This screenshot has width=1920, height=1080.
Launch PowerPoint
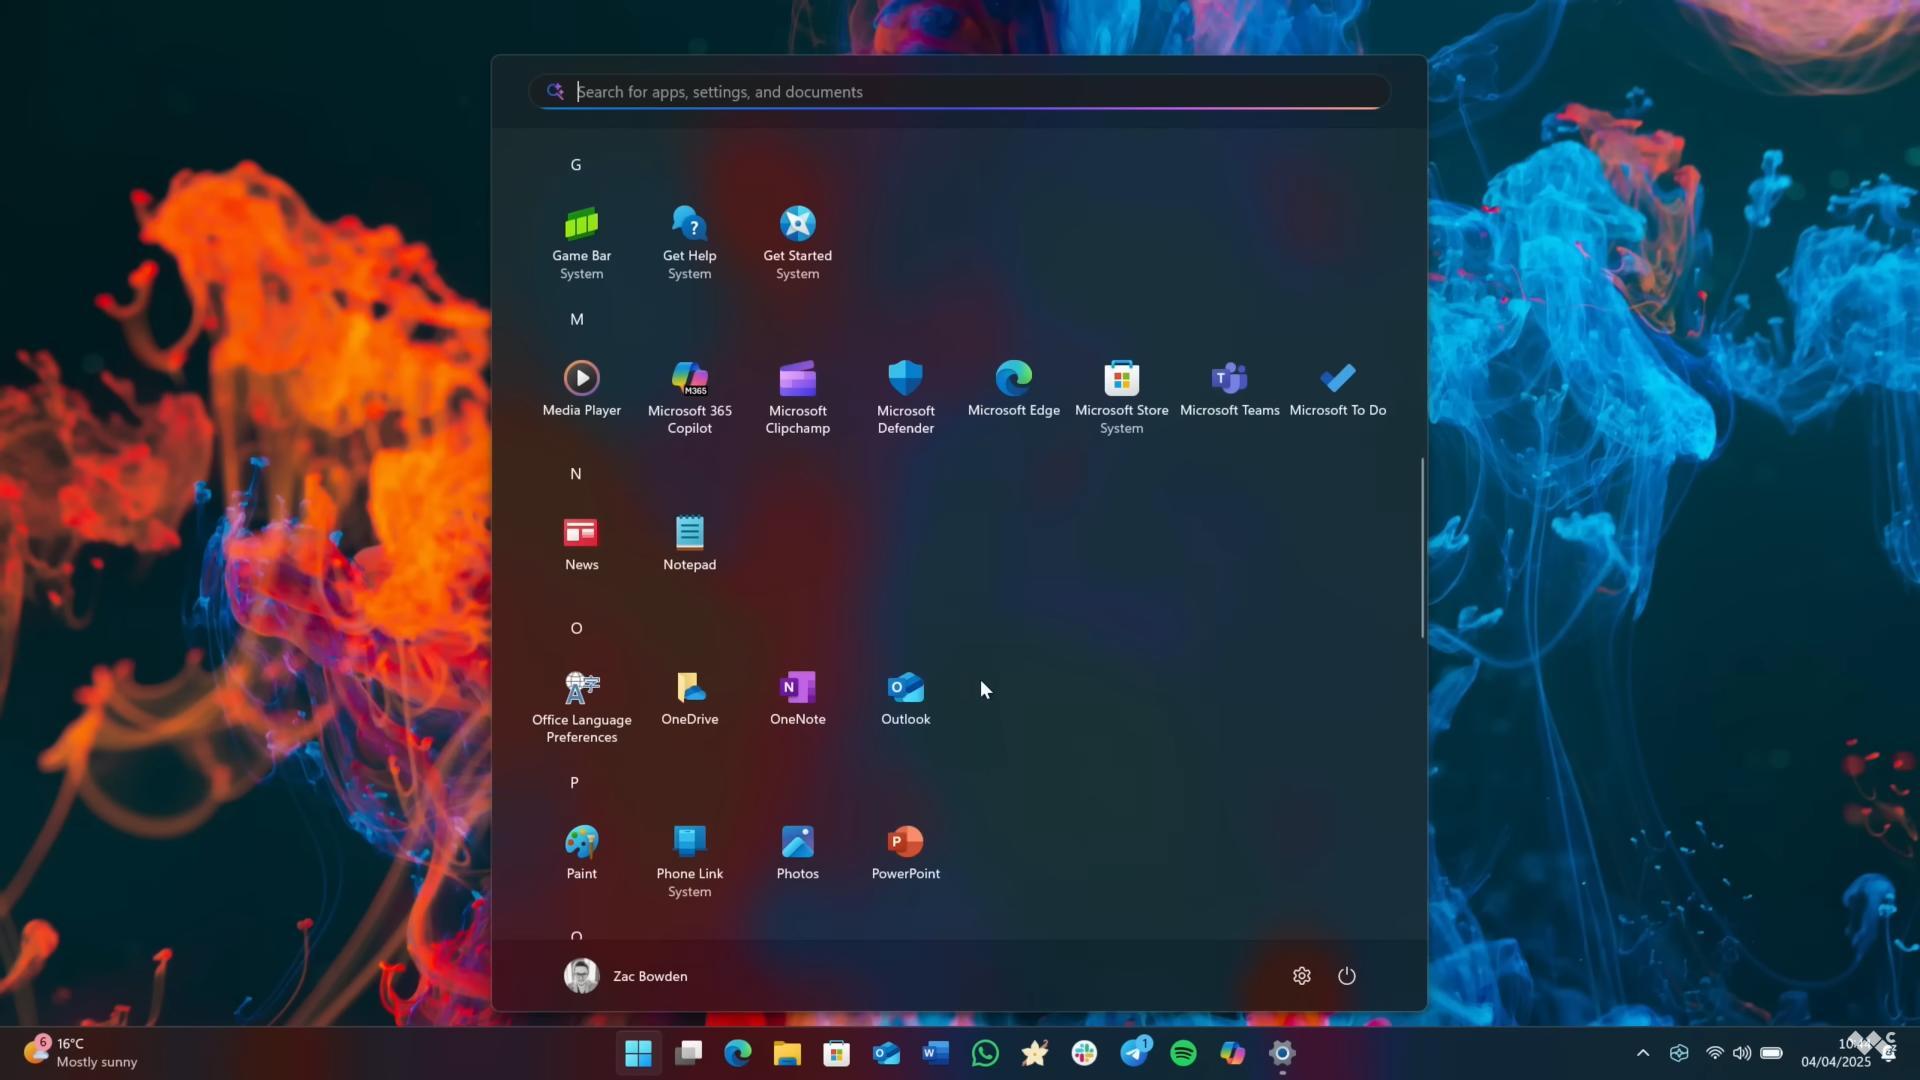905,853
